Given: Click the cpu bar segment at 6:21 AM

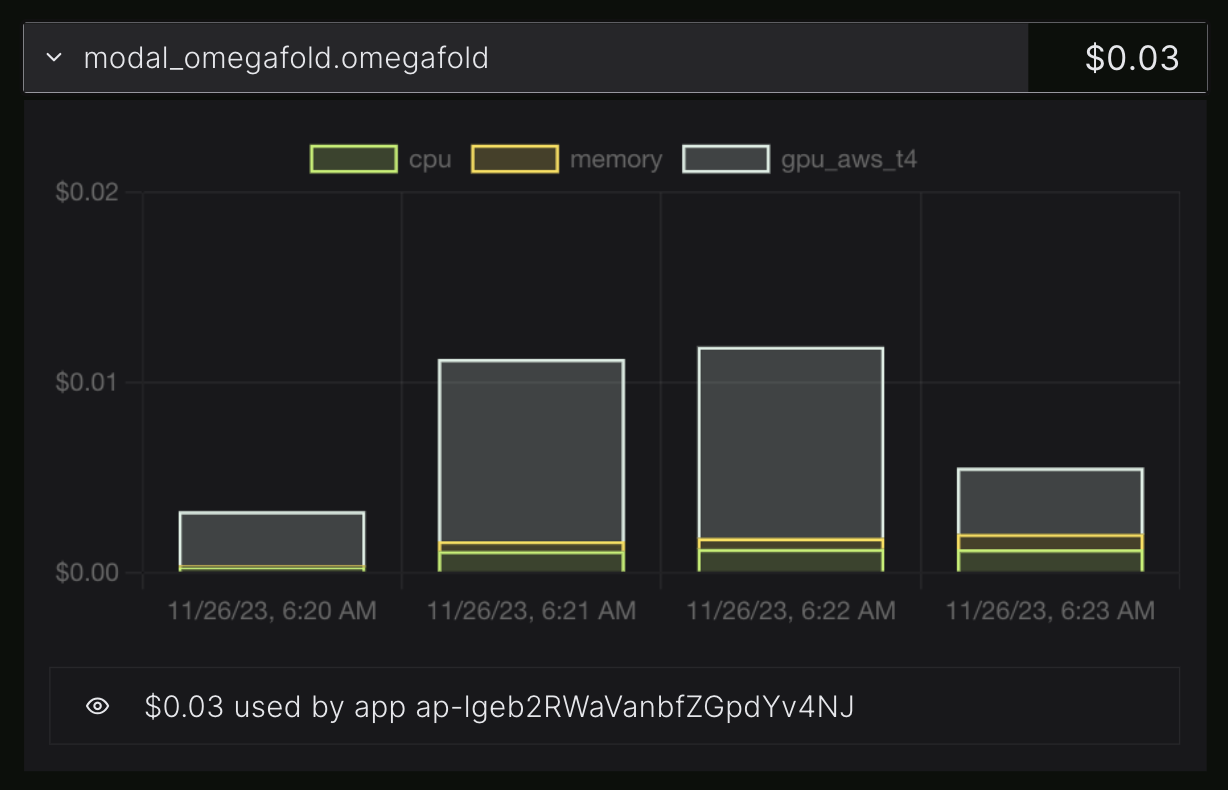Looking at the screenshot, I should point(531,561).
